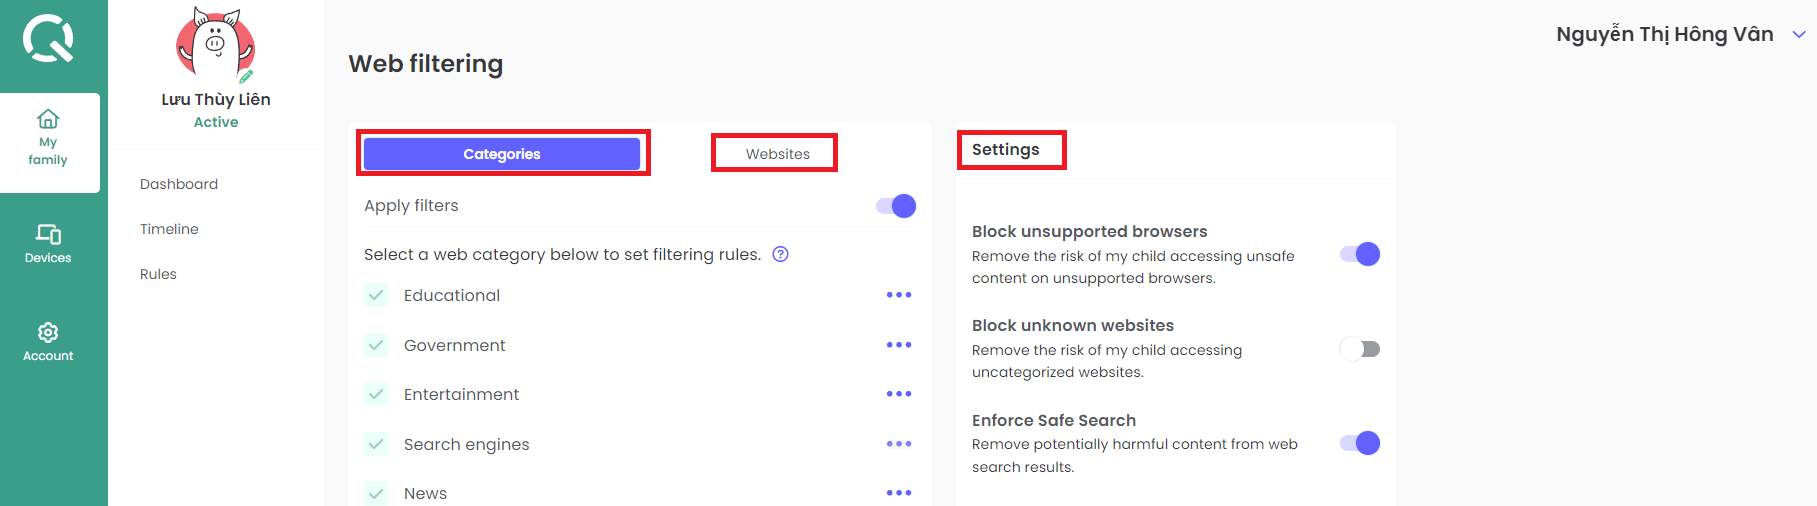Edit the pig avatar pencil icon
This screenshot has width=1817, height=506.
[x=246, y=76]
